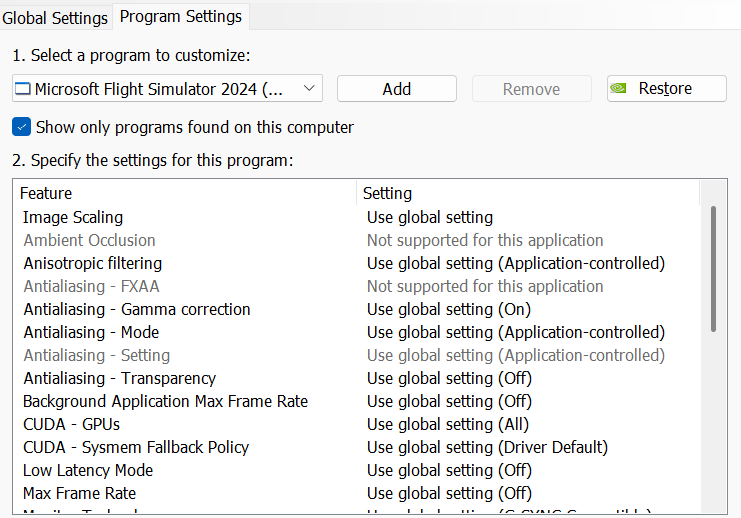The image size is (741, 518).
Task: Select the Antialiasing - Mode feature
Action: coord(91,332)
